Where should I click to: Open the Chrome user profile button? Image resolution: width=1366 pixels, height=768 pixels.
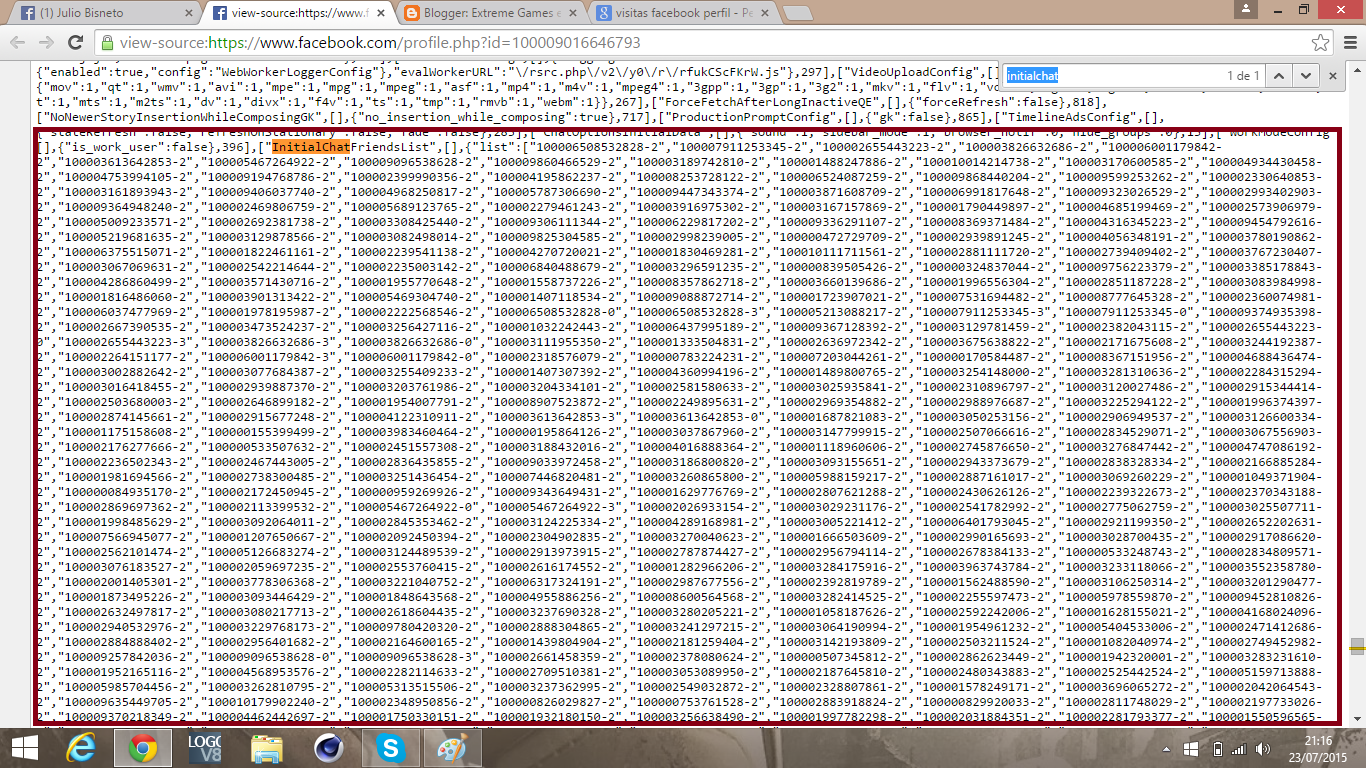(1246, 8)
